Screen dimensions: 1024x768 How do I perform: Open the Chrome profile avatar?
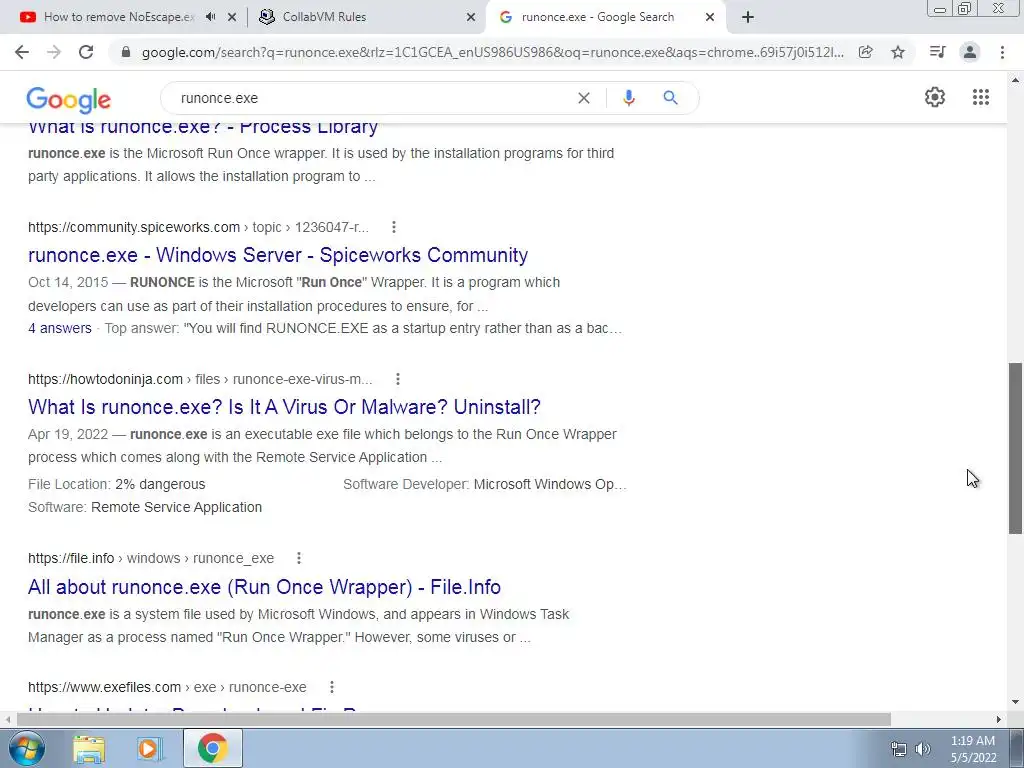[x=970, y=52]
